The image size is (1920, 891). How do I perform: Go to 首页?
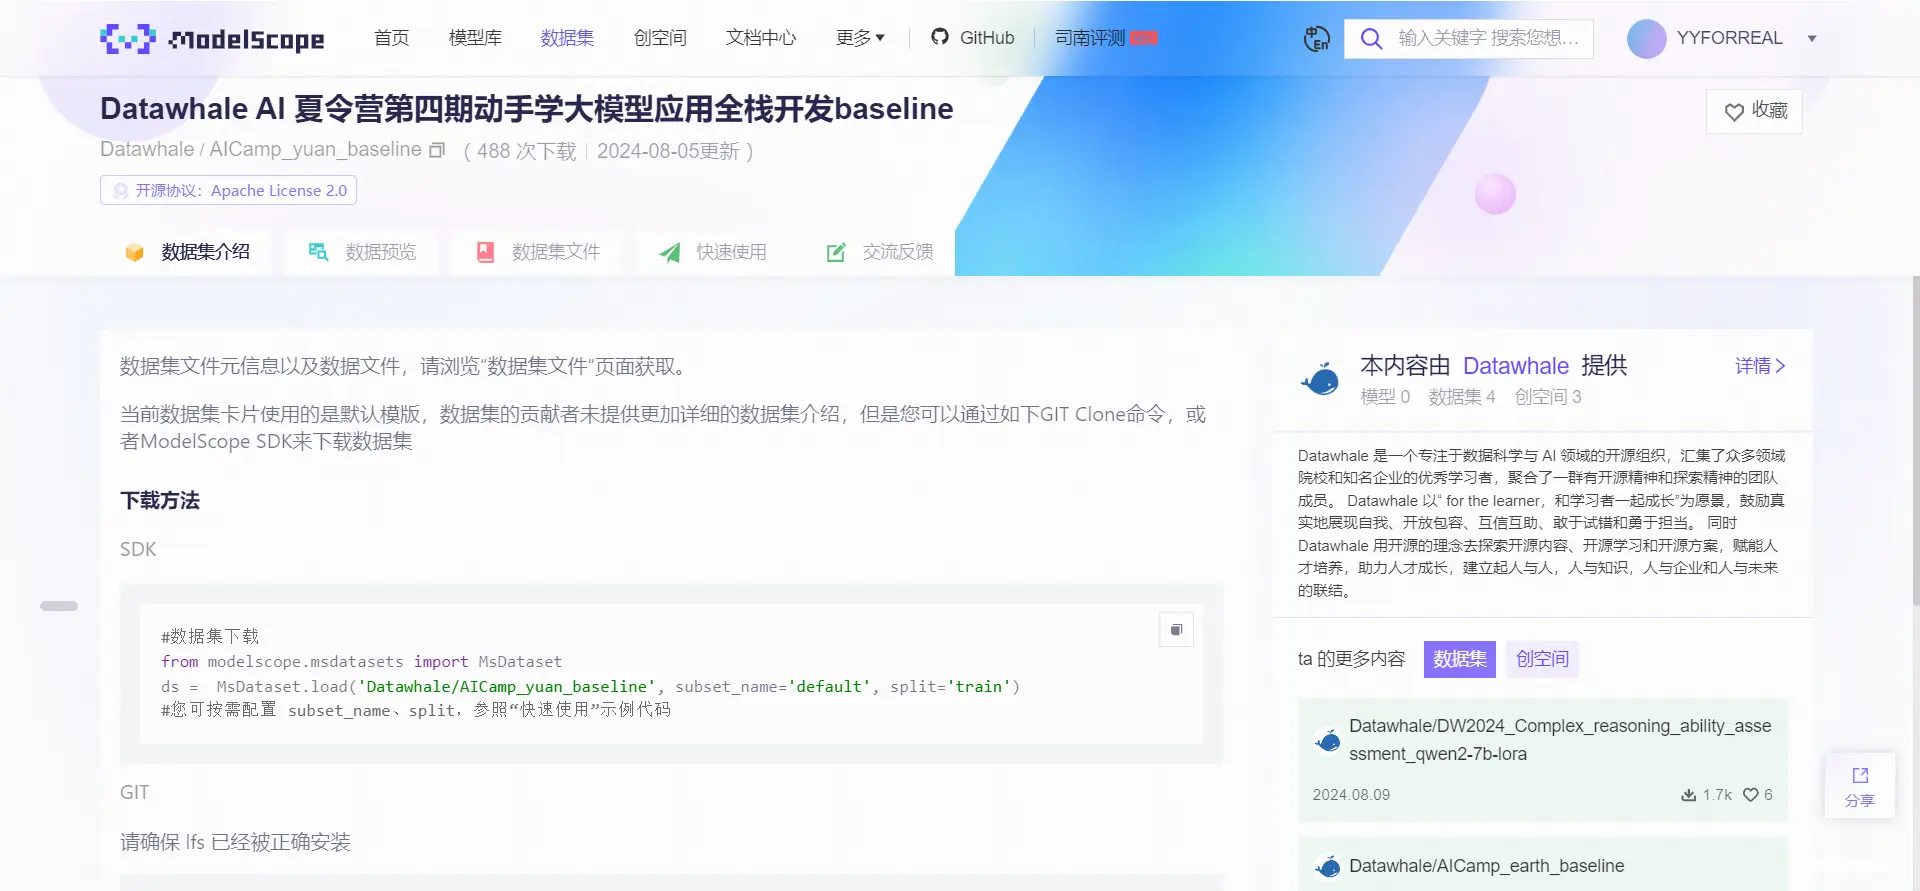pos(392,38)
